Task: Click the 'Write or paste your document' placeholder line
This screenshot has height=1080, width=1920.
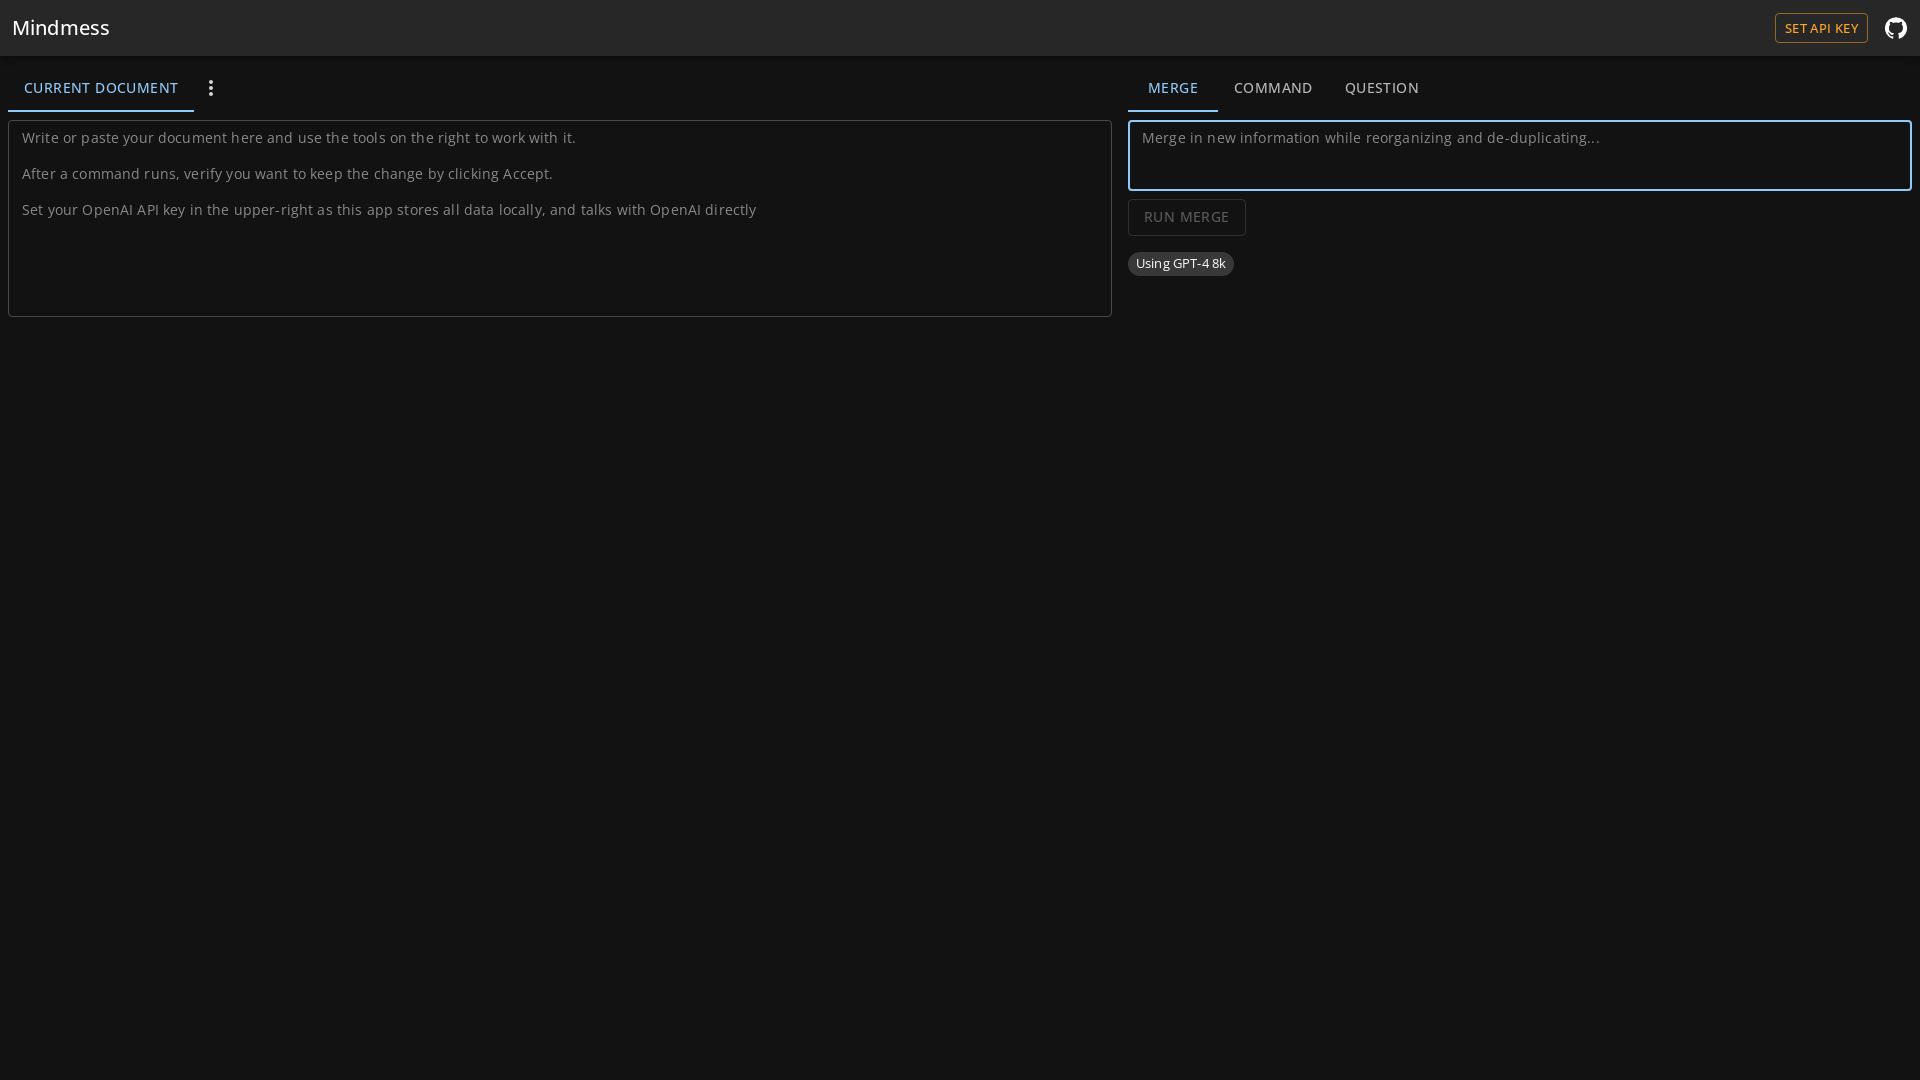Action: [298, 138]
